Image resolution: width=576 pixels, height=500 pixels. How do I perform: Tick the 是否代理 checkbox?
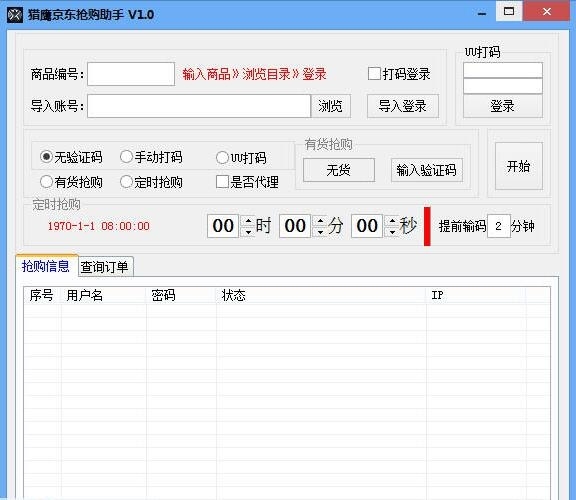tap(223, 181)
